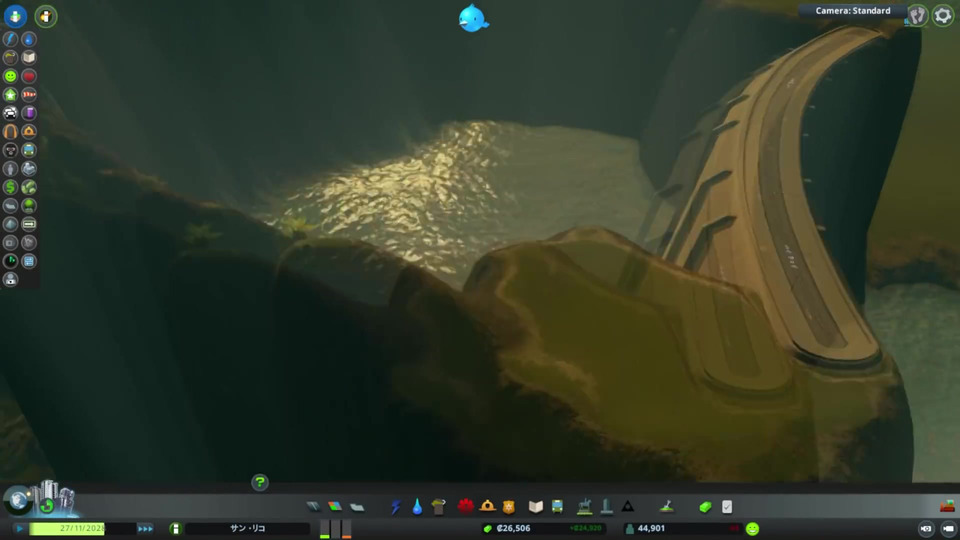
Task: Toggle the footprint icon beside the gear
Action: 917,15
